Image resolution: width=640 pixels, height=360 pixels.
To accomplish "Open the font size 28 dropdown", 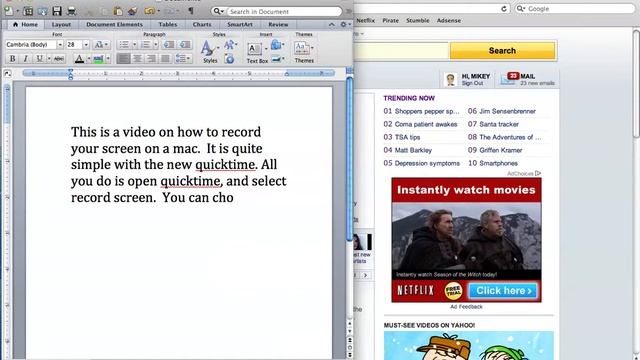I will coord(86,44).
